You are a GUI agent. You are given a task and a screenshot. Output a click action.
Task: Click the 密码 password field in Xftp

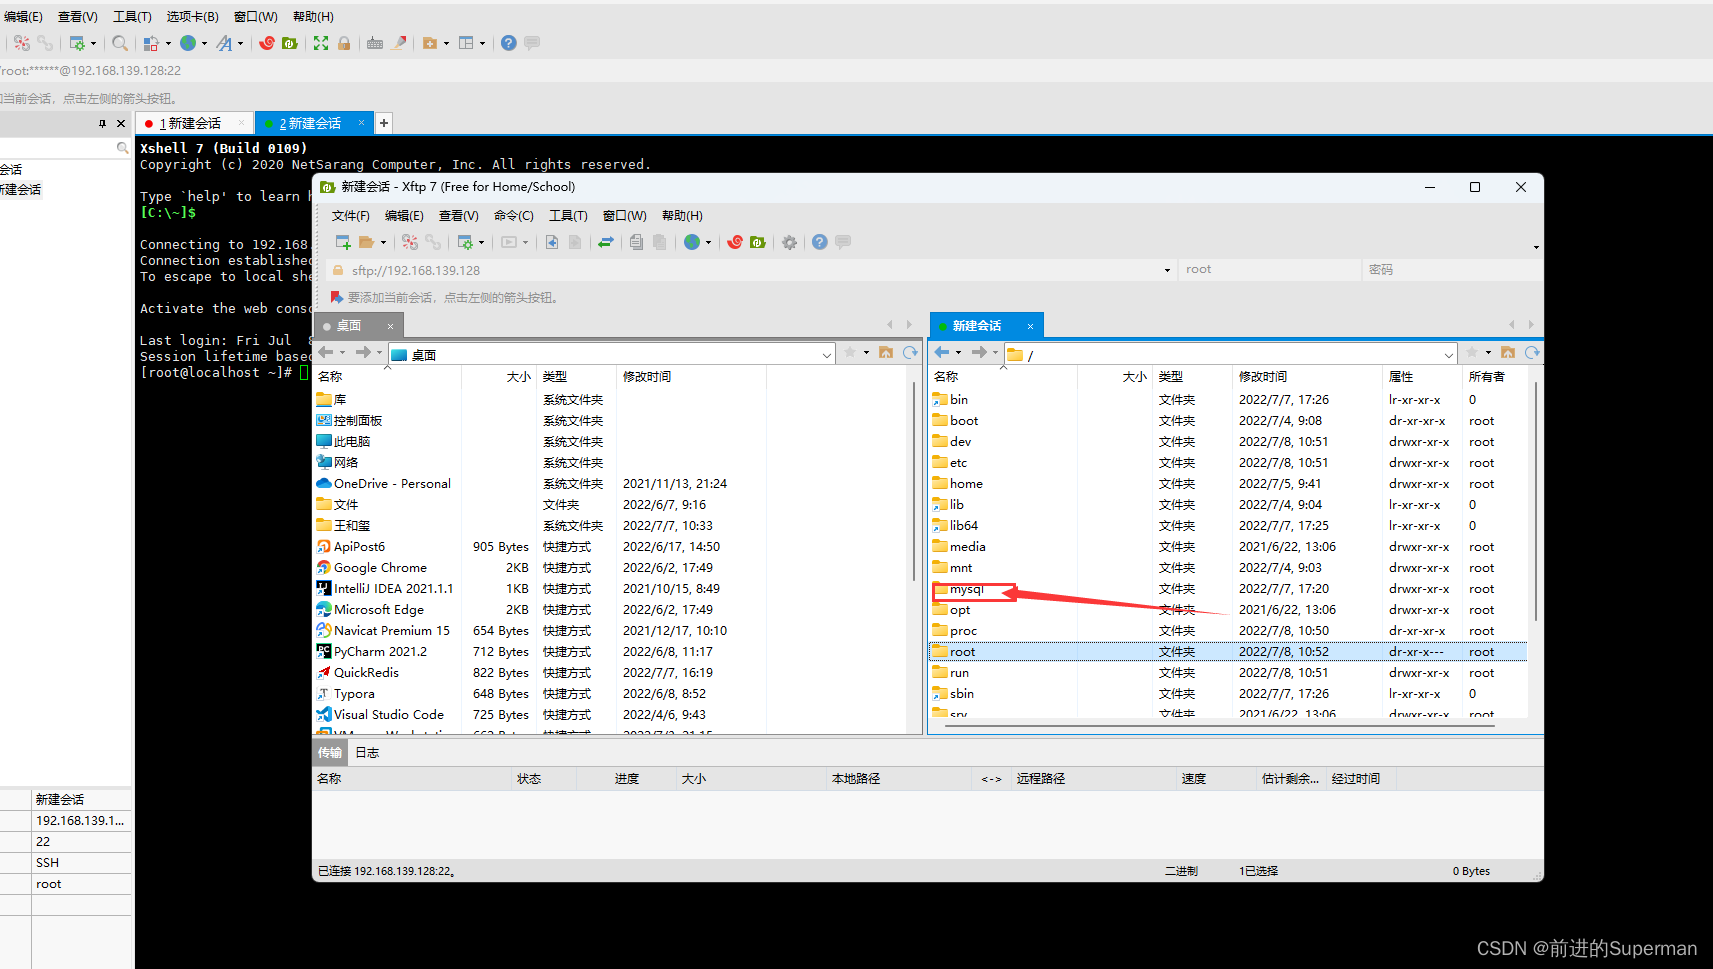1450,270
